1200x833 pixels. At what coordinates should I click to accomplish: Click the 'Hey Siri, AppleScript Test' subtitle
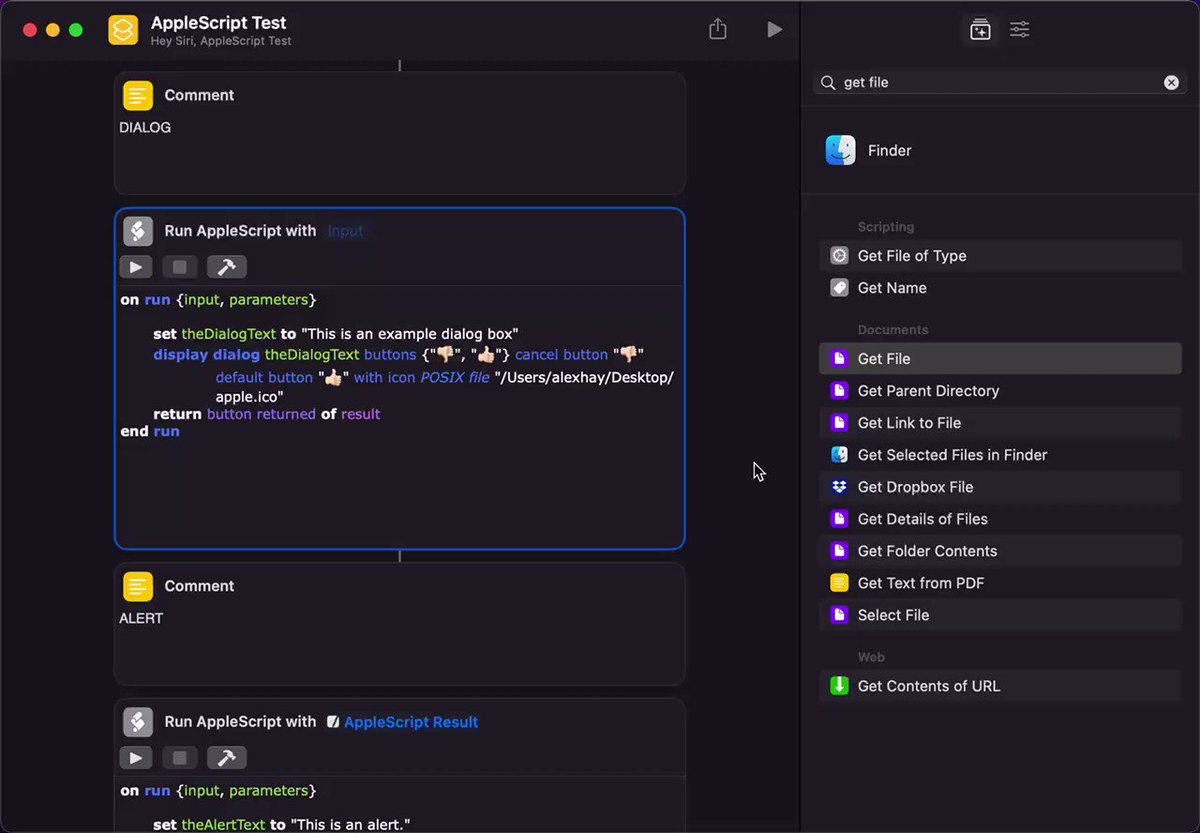tap(221, 42)
